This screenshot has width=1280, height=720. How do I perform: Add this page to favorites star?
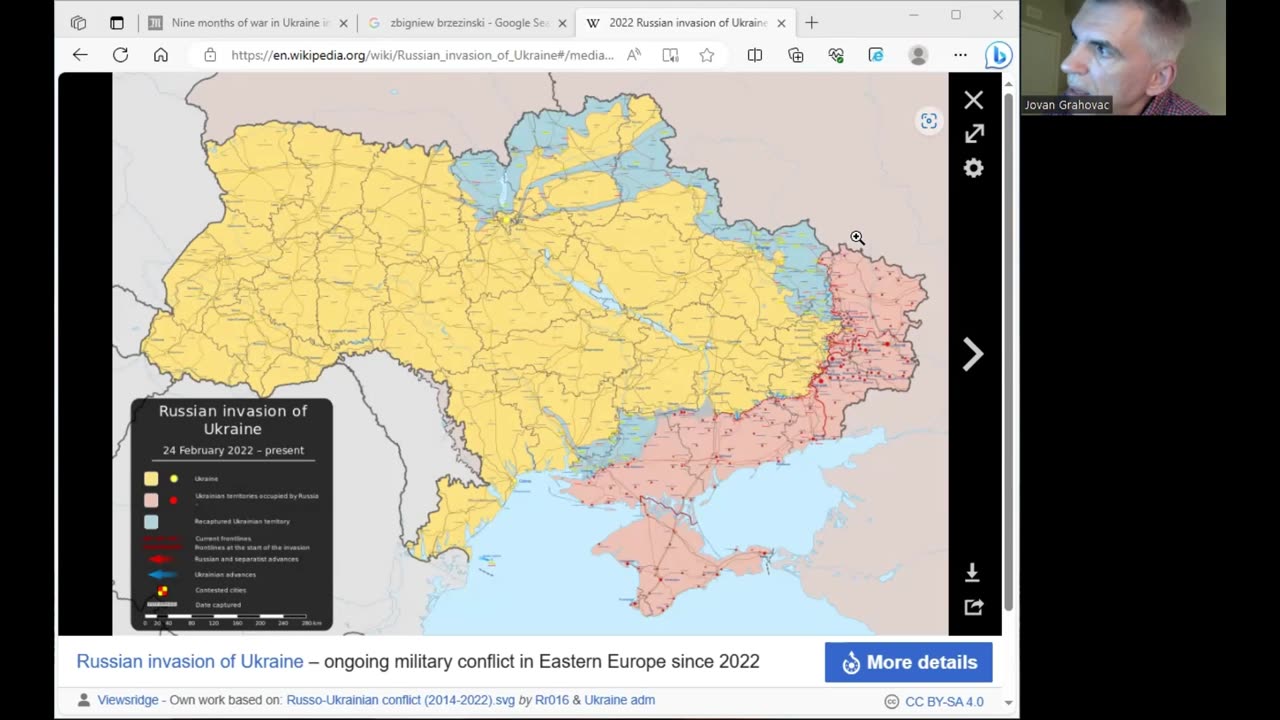(707, 55)
